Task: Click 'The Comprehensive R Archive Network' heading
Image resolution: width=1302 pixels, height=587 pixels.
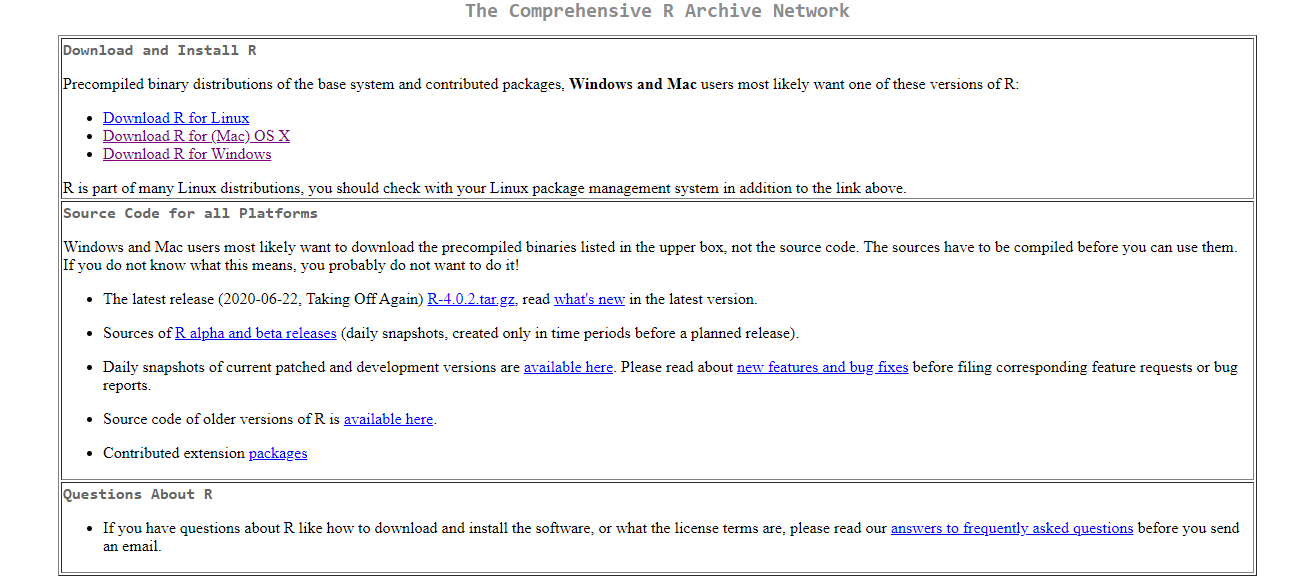Action: click(657, 11)
